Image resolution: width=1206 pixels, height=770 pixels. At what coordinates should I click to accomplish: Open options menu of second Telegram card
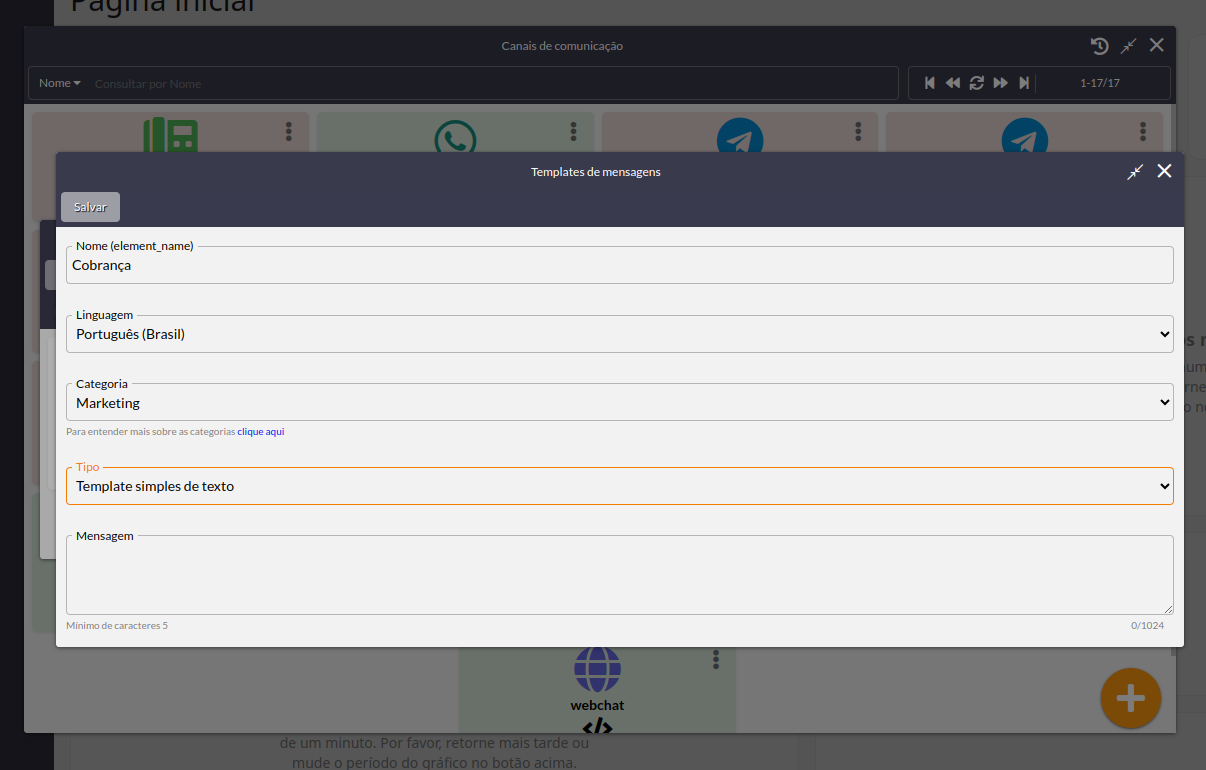(x=1143, y=131)
